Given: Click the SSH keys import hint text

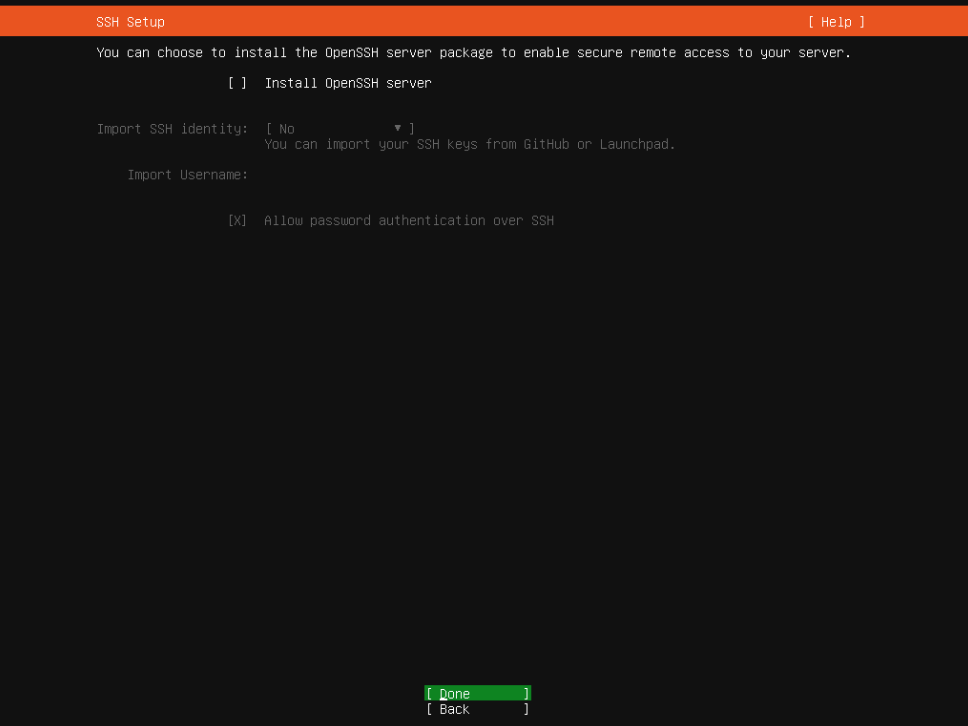Looking at the screenshot, I should tap(469, 144).
